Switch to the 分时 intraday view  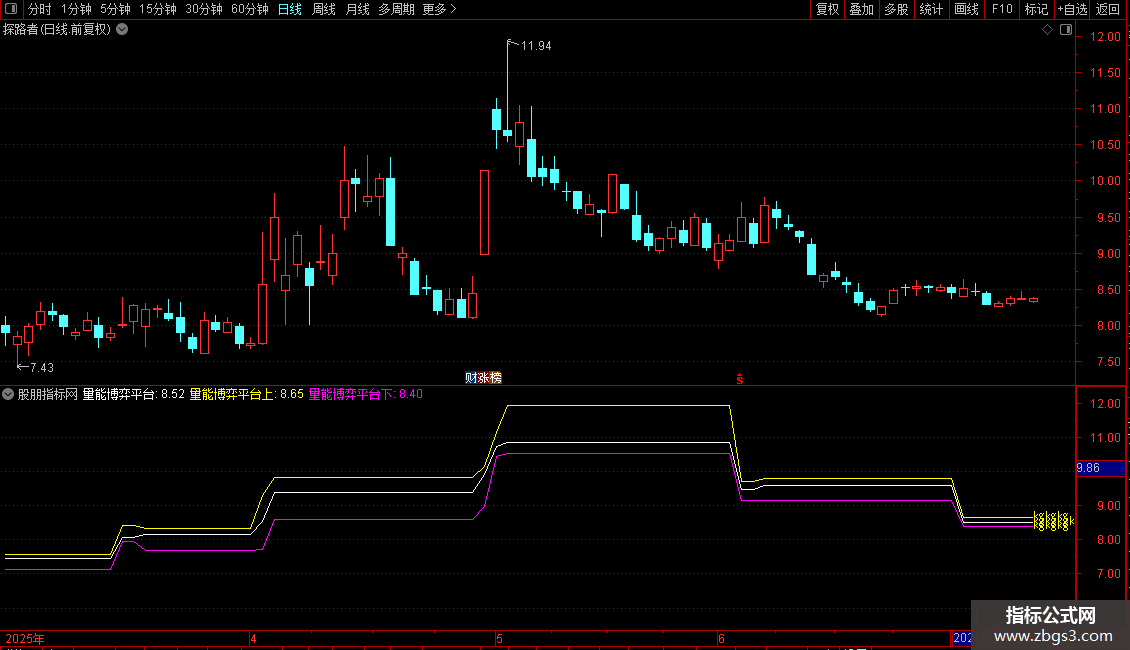point(40,9)
